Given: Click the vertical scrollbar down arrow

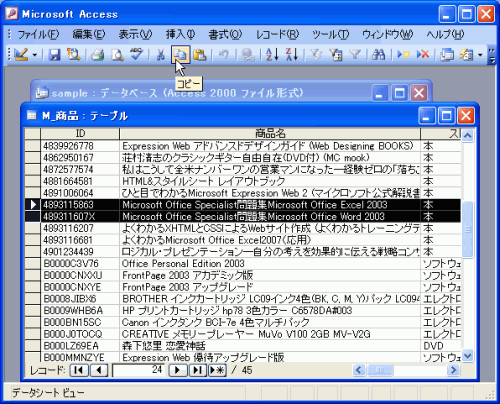Looking at the screenshot, I should click(x=468, y=355).
